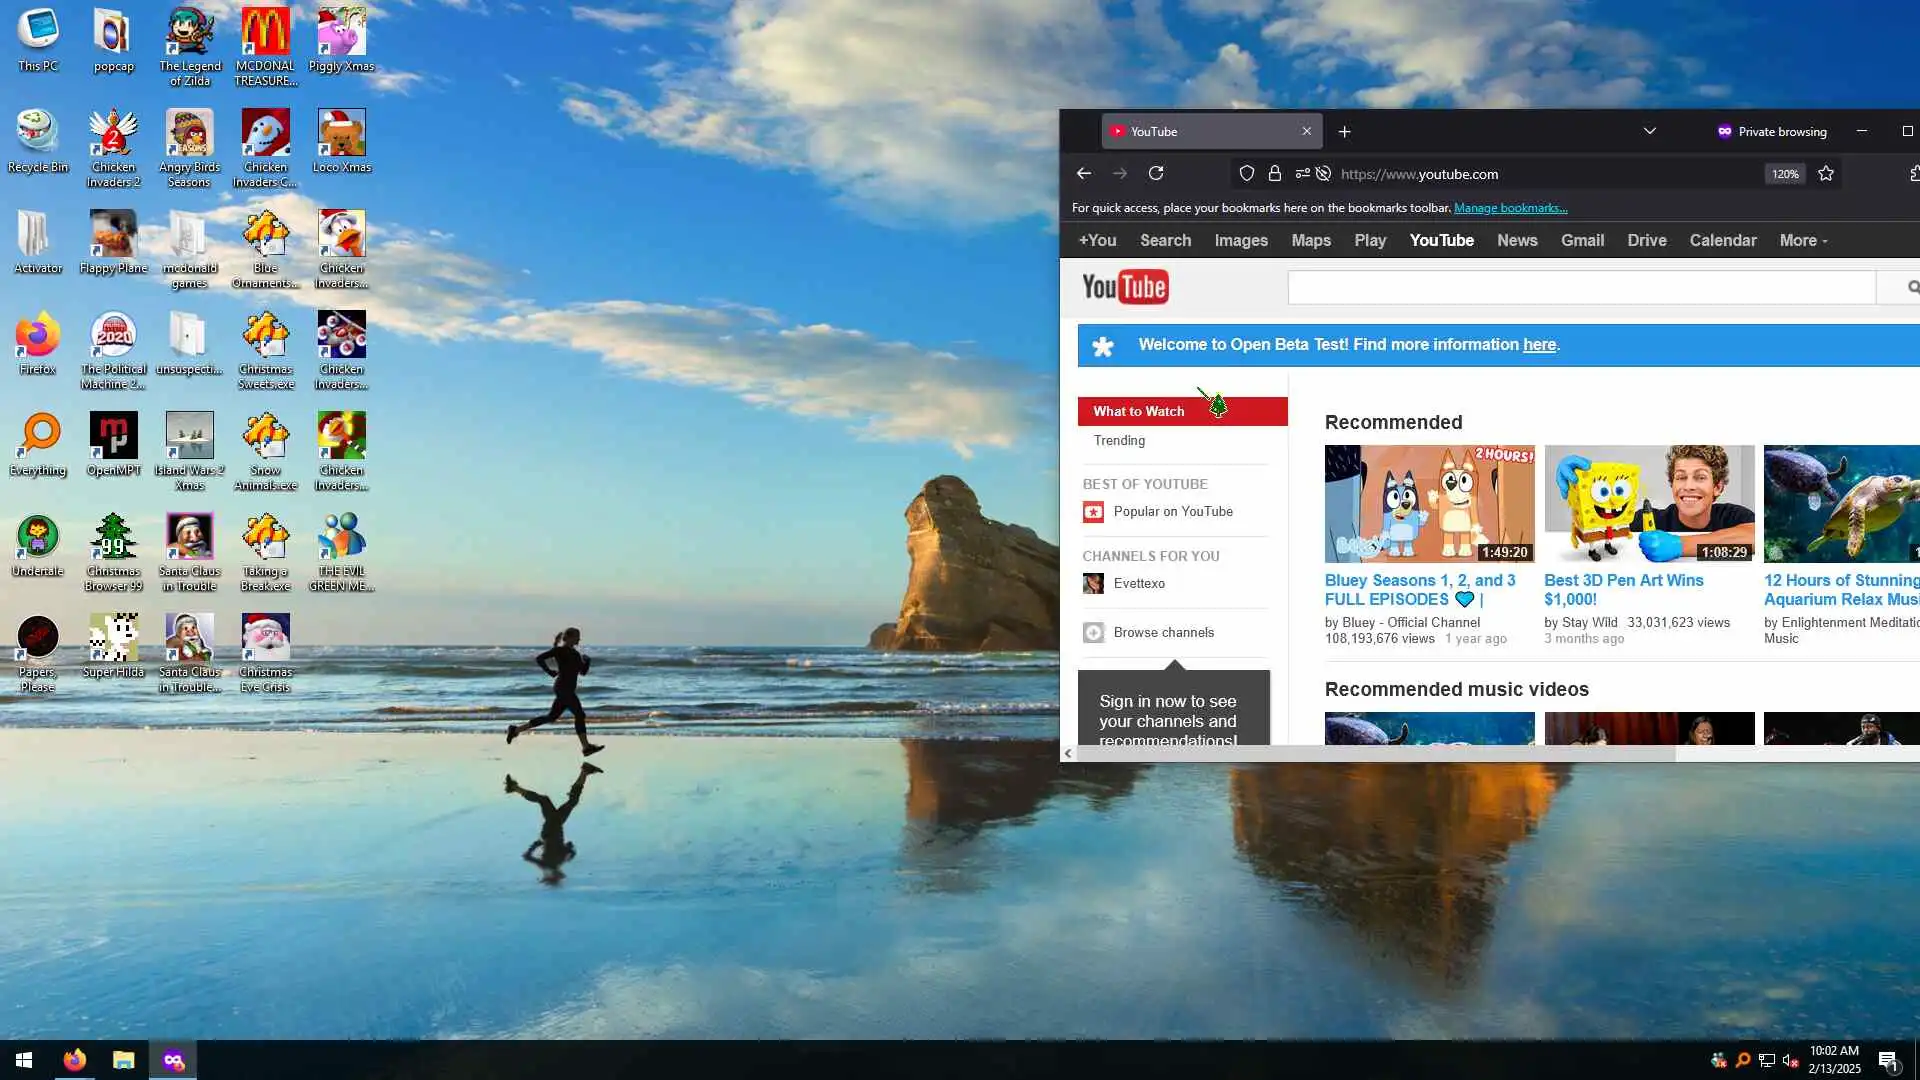Click the site padlock security icon
Screen dimensions: 1920x1080
pos(1275,173)
